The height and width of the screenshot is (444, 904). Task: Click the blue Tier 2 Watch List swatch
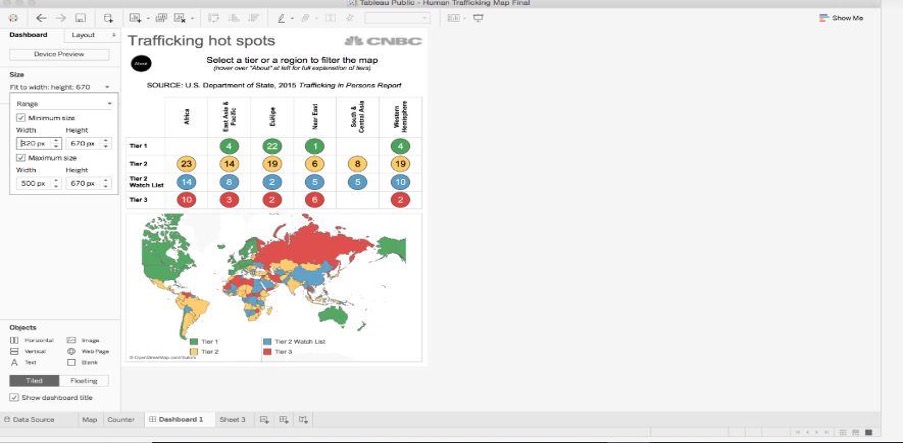click(267, 341)
